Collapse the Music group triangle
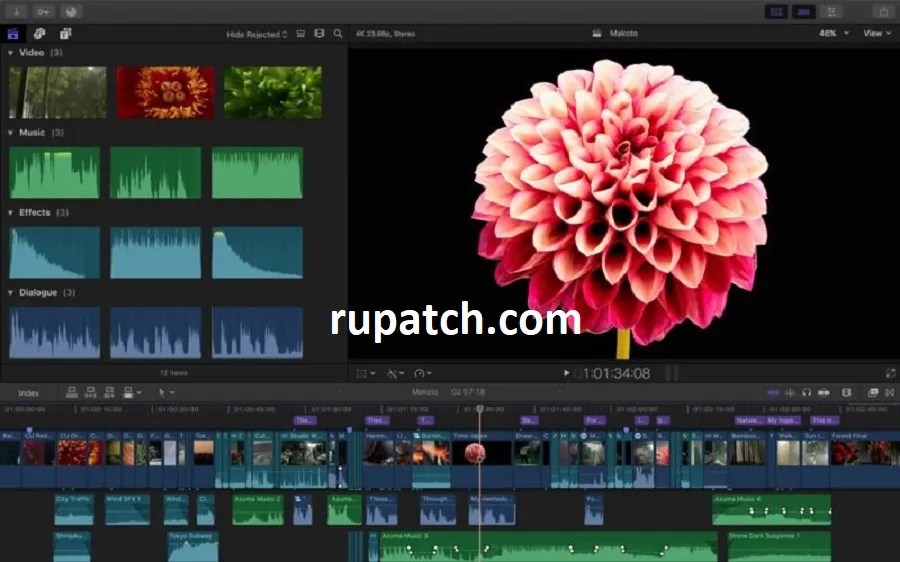 [10, 133]
